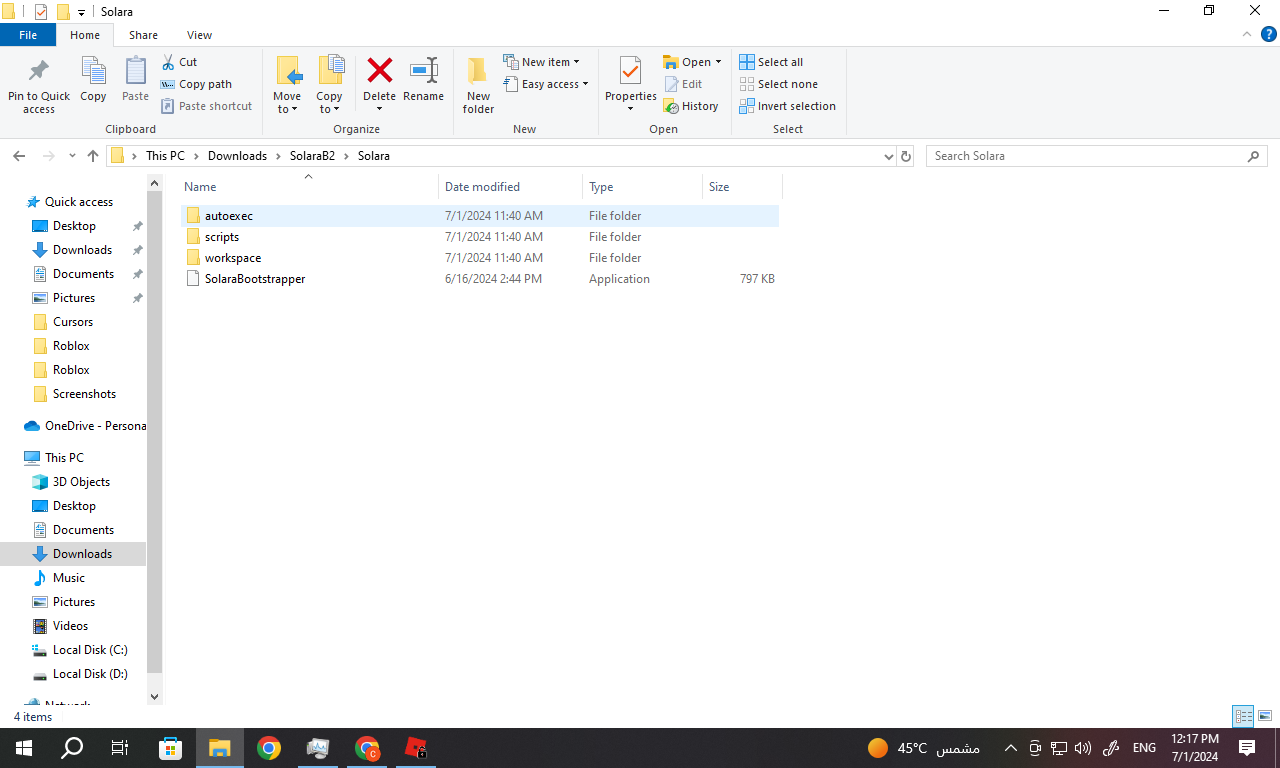Select the autoexec folder
The width and height of the screenshot is (1280, 768).
480,216
